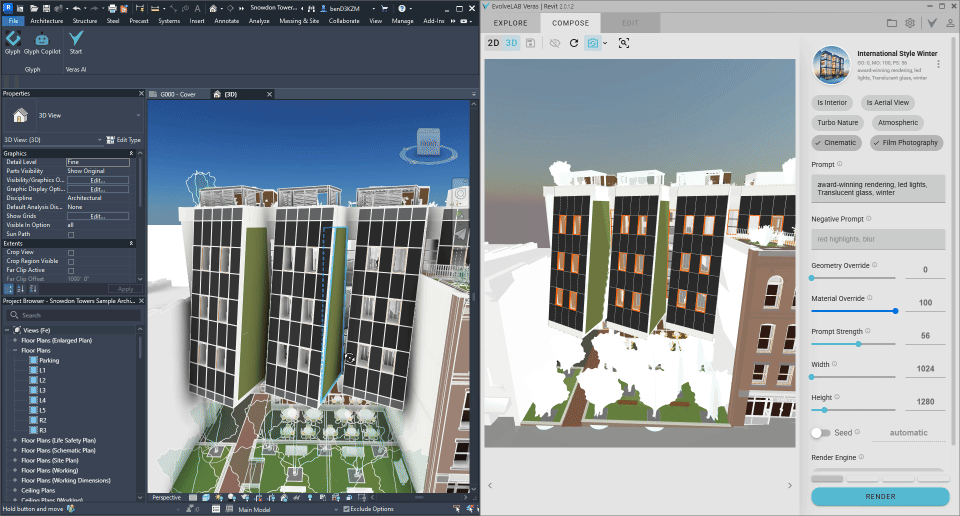Image resolution: width=960 pixels, height=516 pixels.
Task: Open 3D View type selector dropdown
Action: 138,116
